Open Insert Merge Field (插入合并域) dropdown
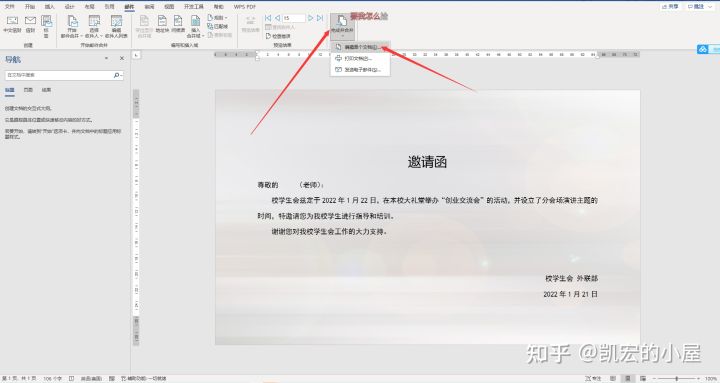The height and width of the screenshot is (383, 720). pyautogui.click(x=195, y=26)
